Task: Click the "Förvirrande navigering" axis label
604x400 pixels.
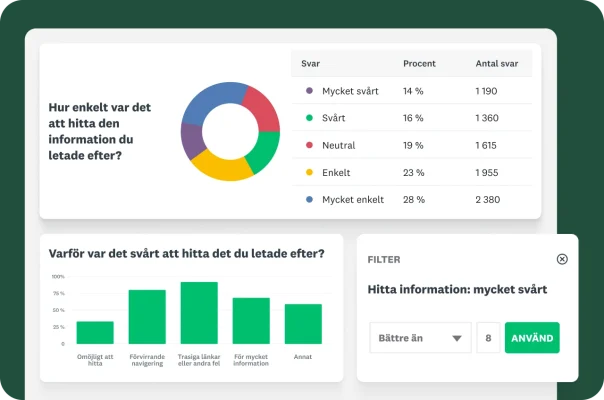Action: [x=147, y=360]
